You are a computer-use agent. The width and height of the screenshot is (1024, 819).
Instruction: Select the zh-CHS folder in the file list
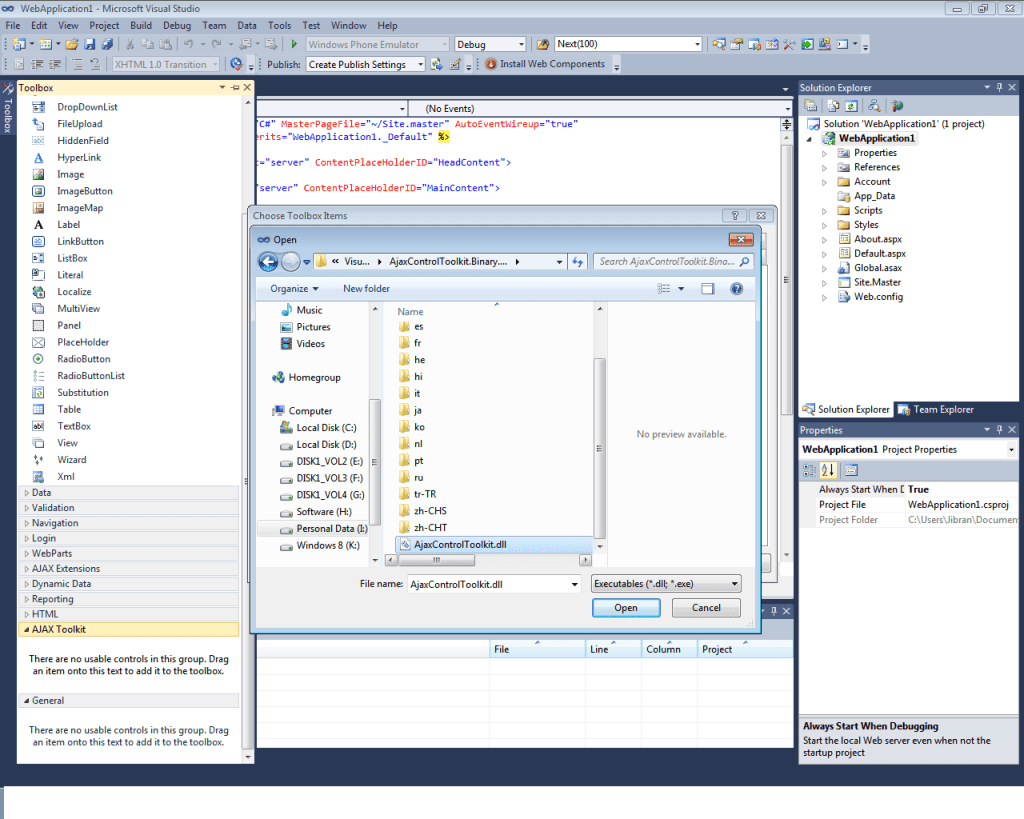pyautogui.click(x=423, y=511)
